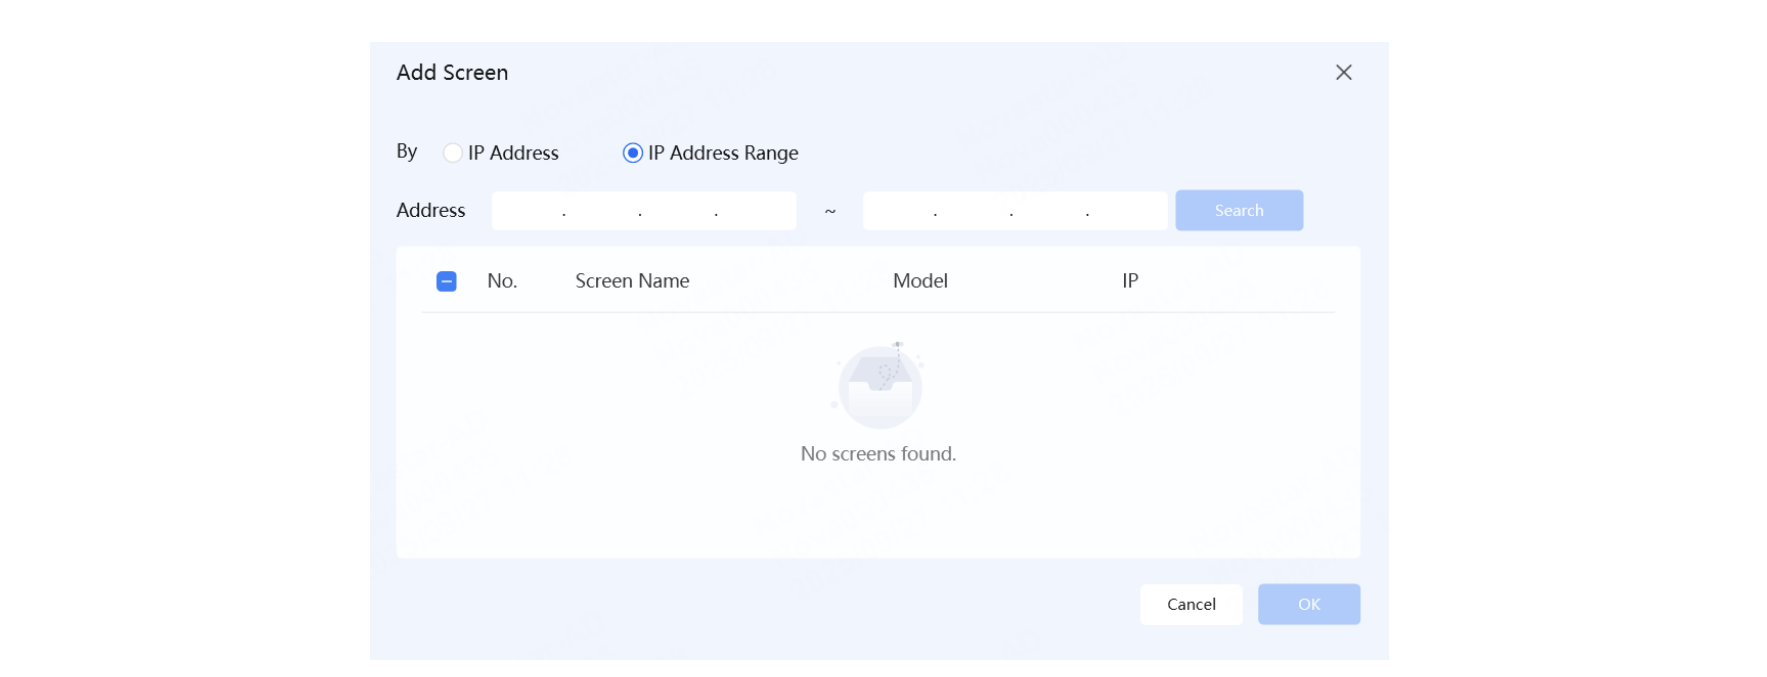Select the IP Address radio option

point(453,153)
